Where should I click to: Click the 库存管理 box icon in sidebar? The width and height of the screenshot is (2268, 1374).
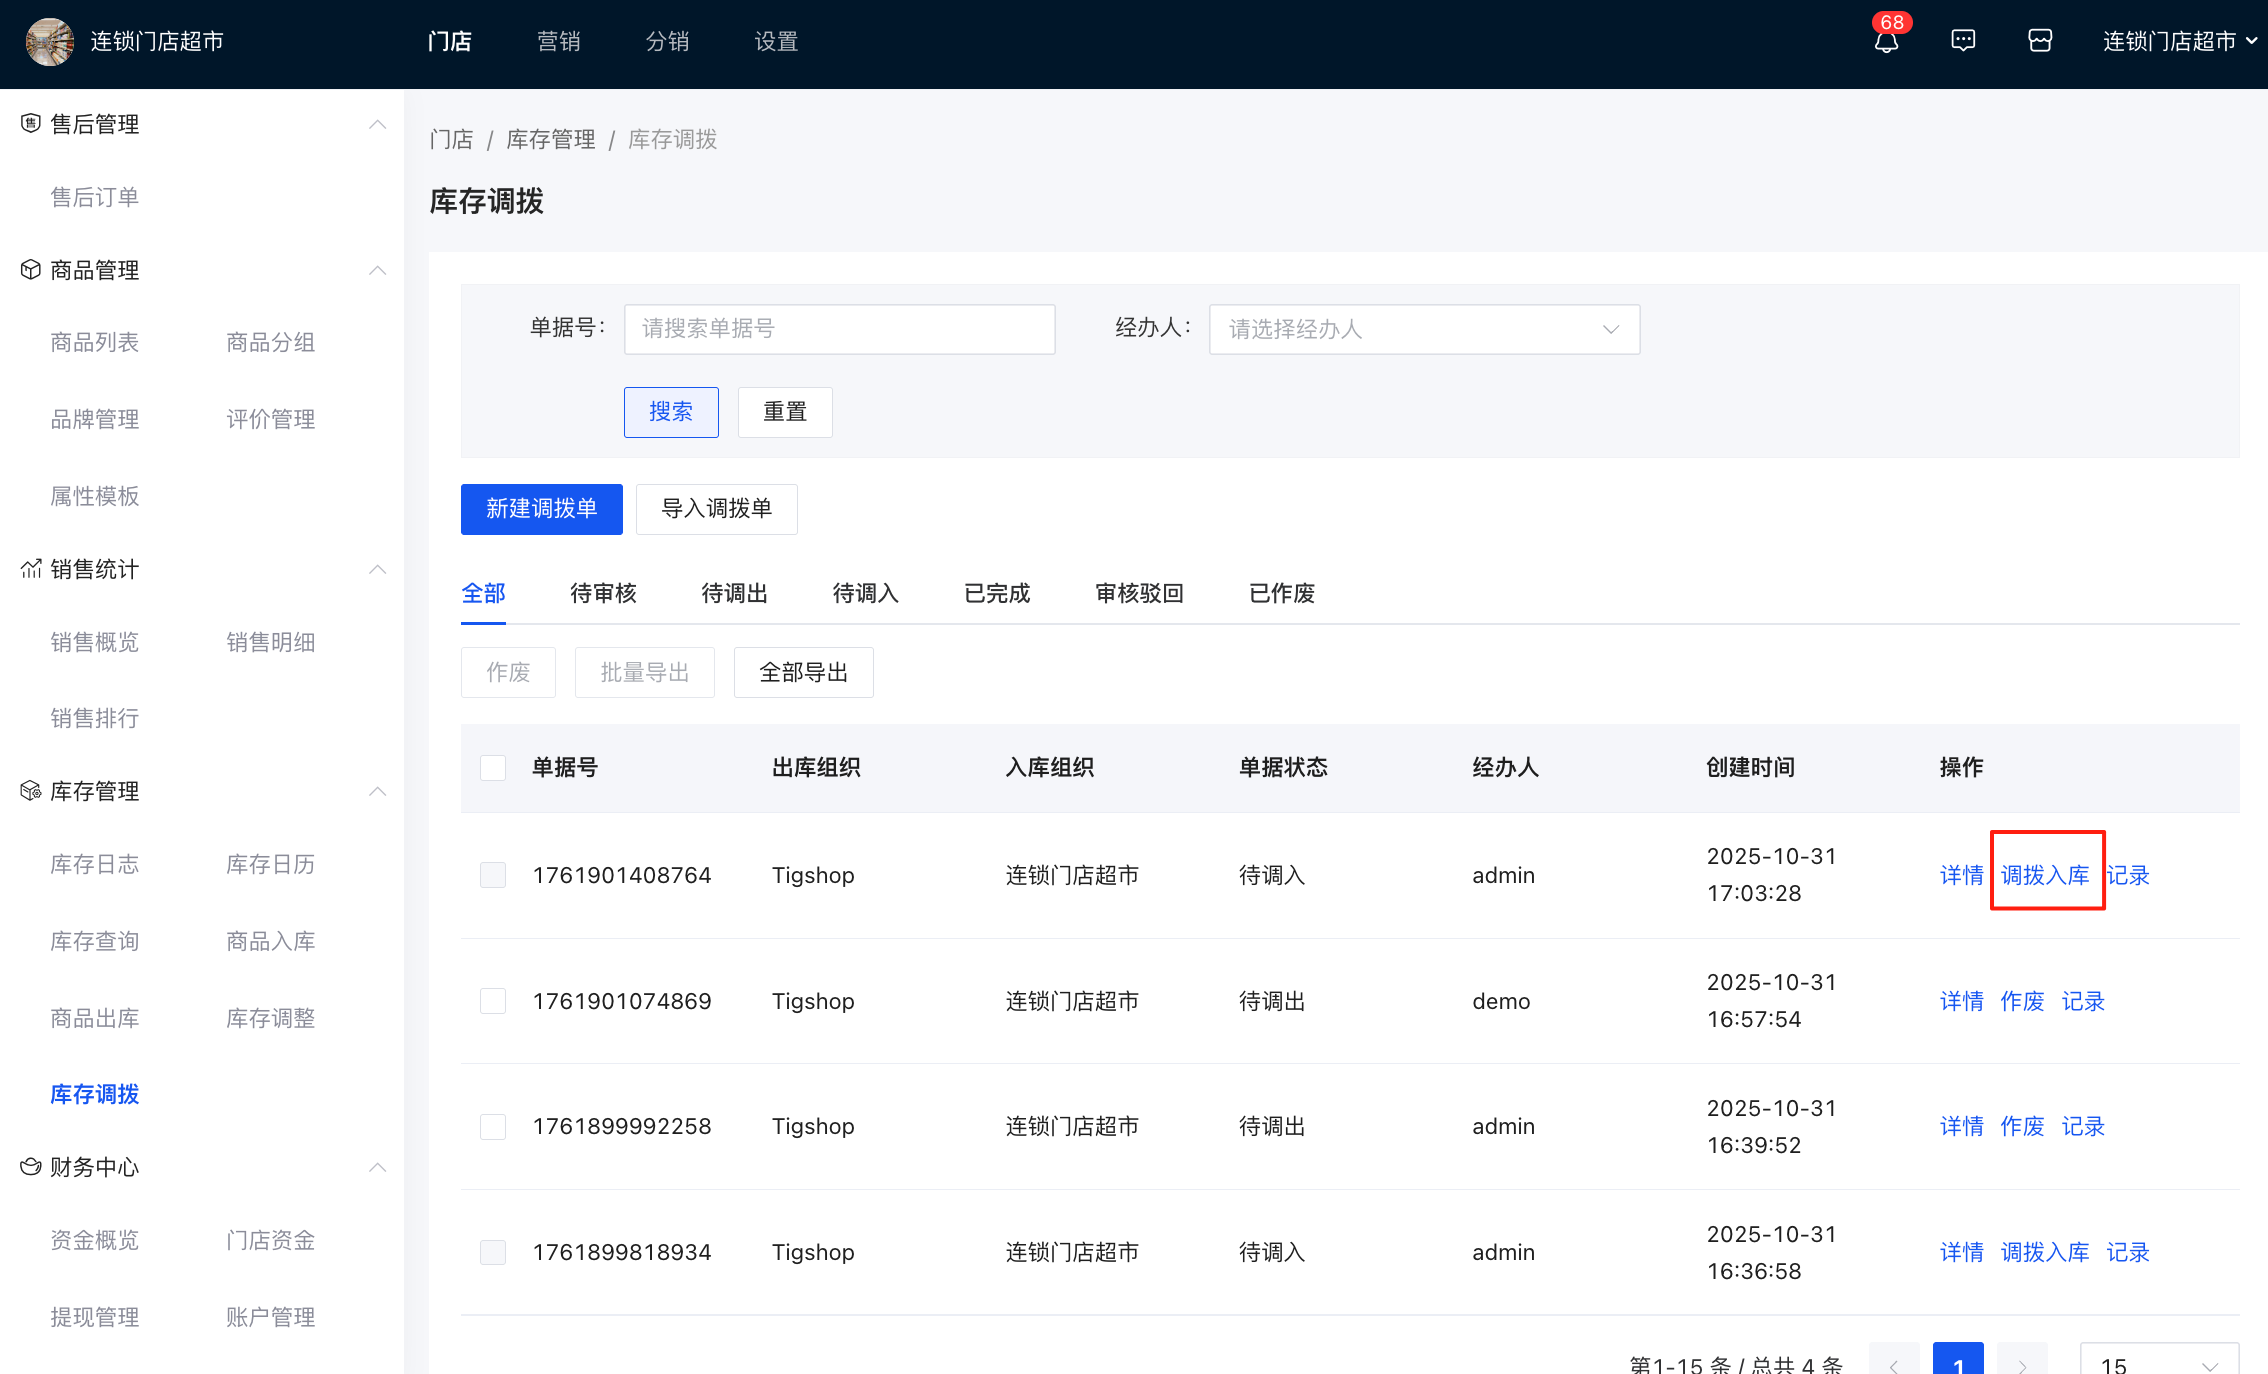click(x=29, y=790)
